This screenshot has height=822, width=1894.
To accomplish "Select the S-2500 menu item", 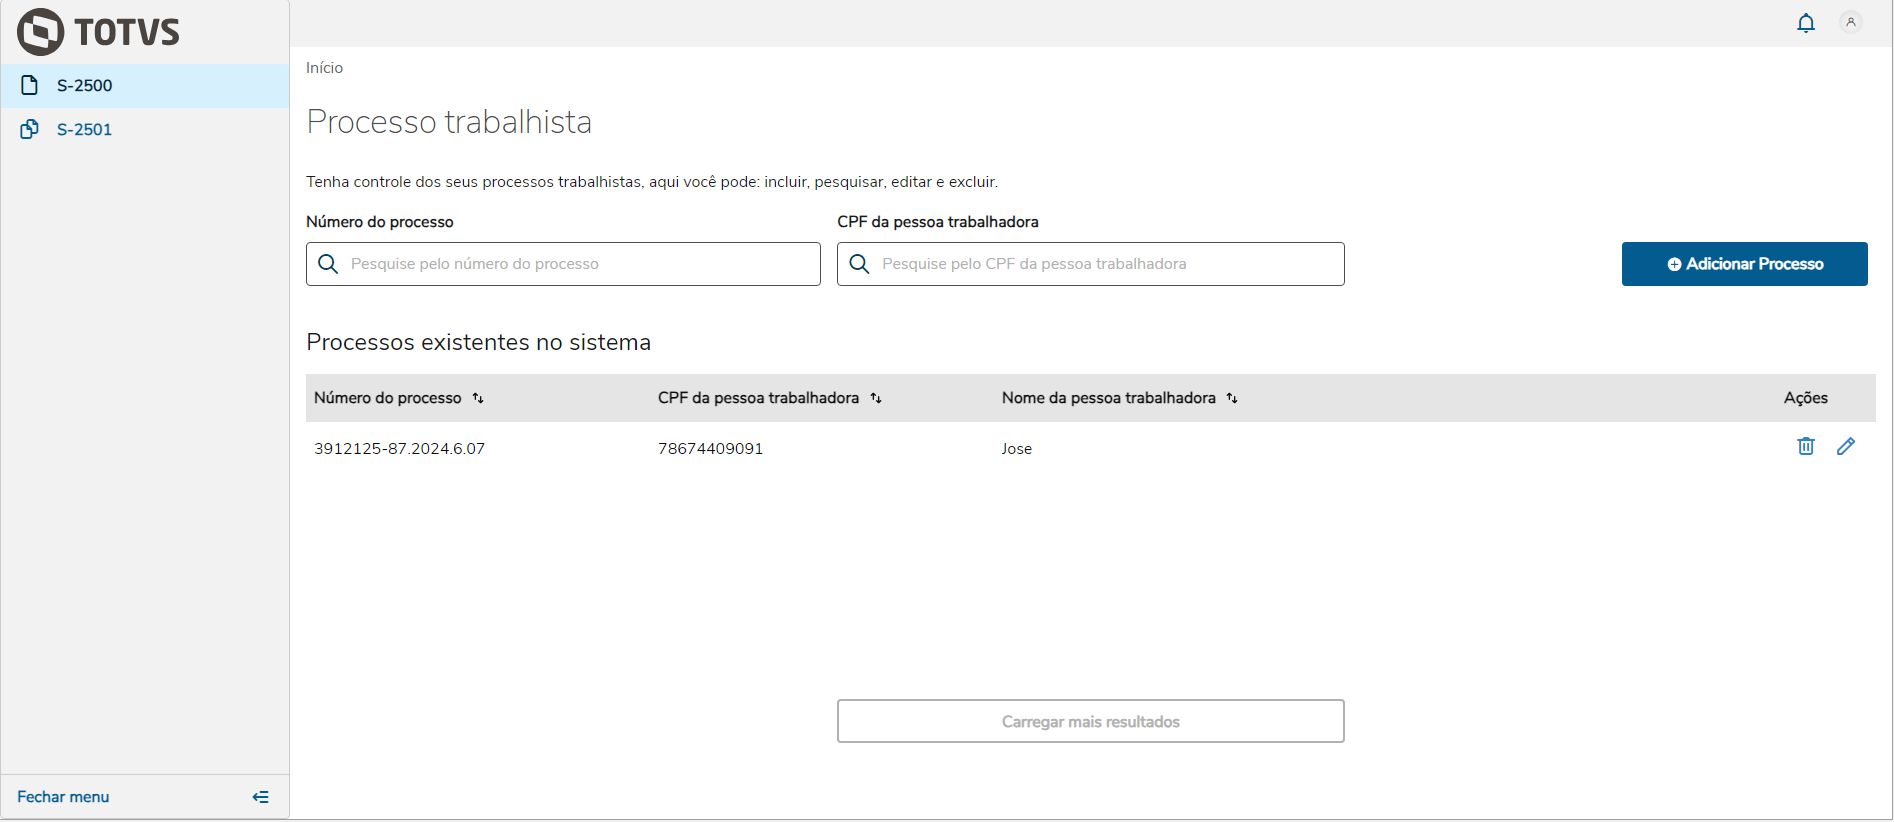I will (85, 86).
